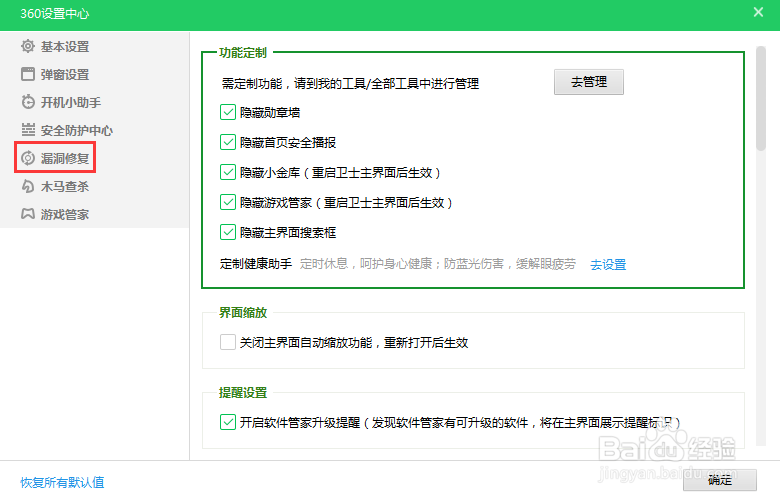Viewport: 780px width, 500px height.
Task: Click the 去管理 button
Action: (x=588, y=82)
